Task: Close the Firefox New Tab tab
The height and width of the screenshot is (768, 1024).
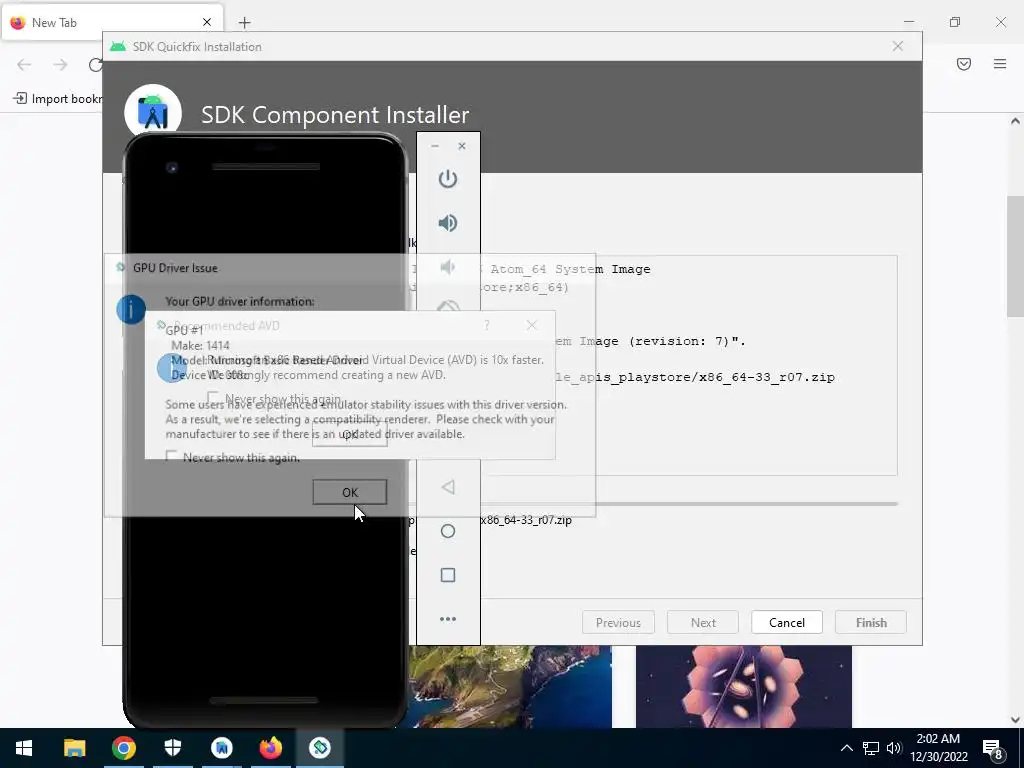Action: pyautogui.click(x=207, y=22)
